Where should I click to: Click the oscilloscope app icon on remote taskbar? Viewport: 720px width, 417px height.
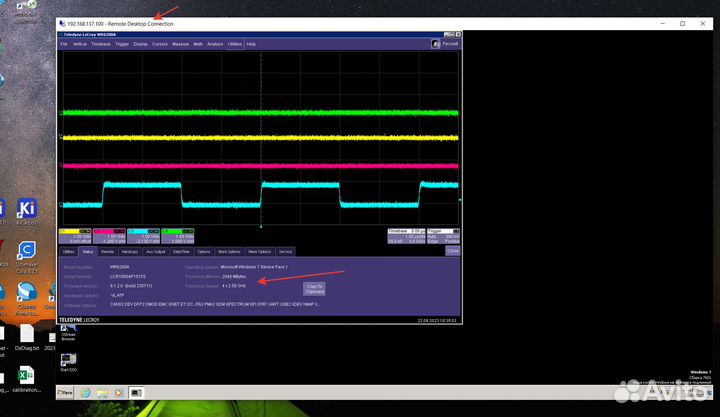tap(136, 393)
